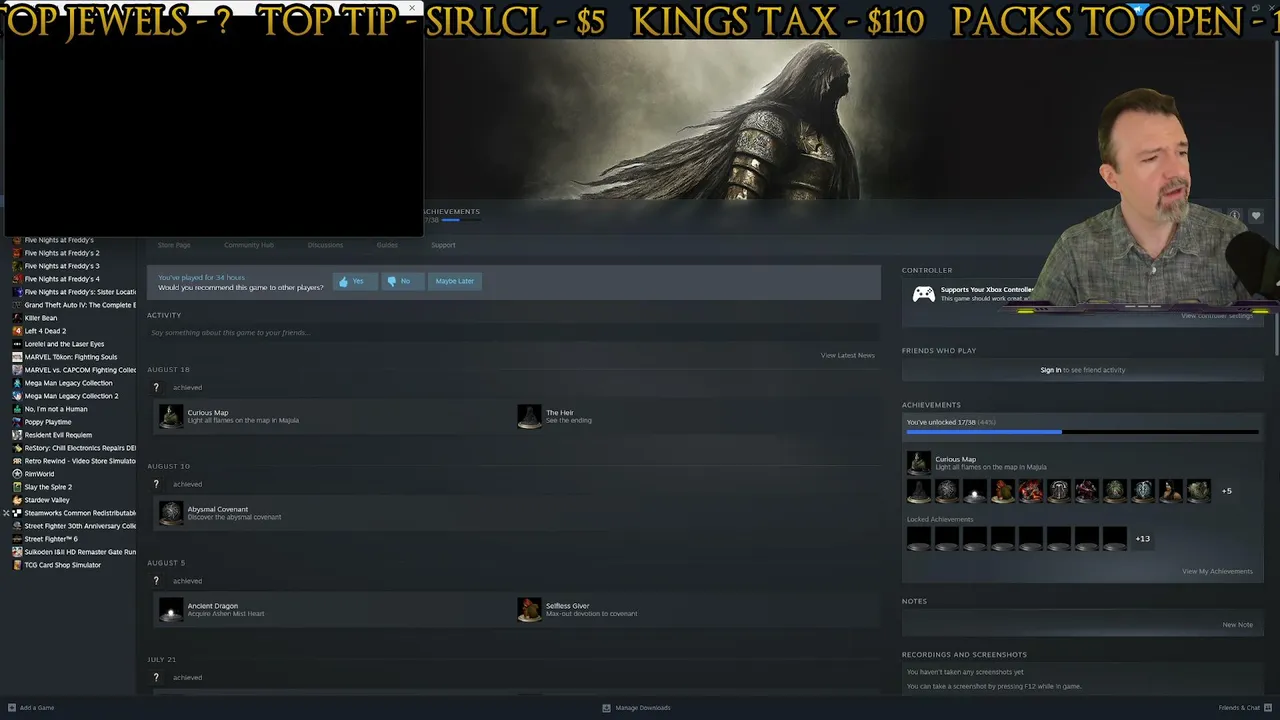Open ReStory: Chill Electronics Repairs entry
The height and width of the screenshot is (720, 1280).
73,448
